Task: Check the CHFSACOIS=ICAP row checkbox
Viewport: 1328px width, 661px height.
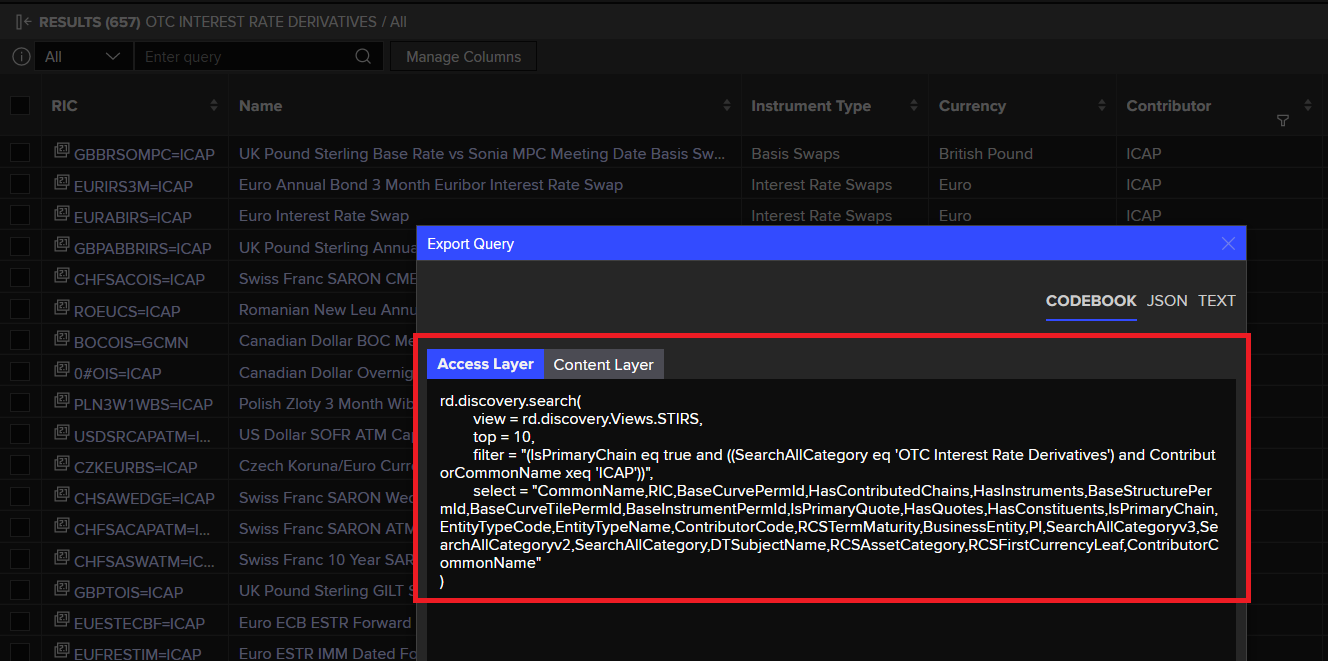Action: click(x=20, y=278)
